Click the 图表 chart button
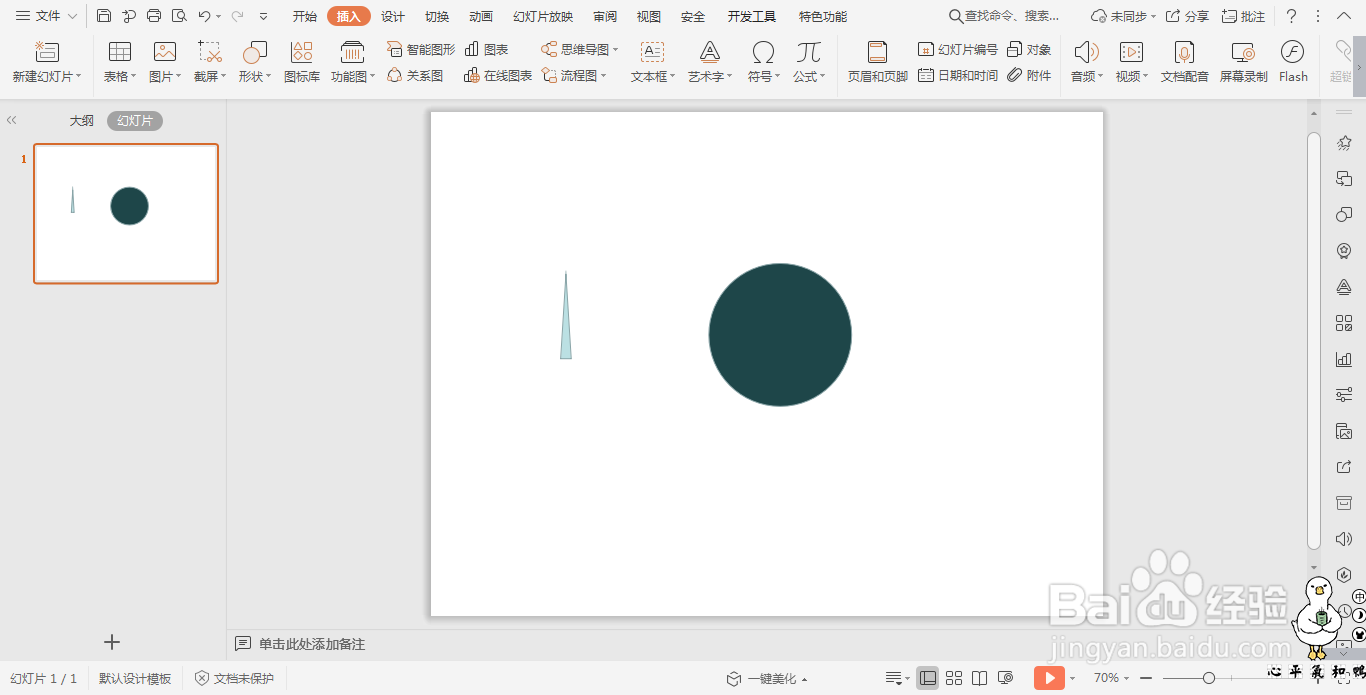 [x=487, y=49]
